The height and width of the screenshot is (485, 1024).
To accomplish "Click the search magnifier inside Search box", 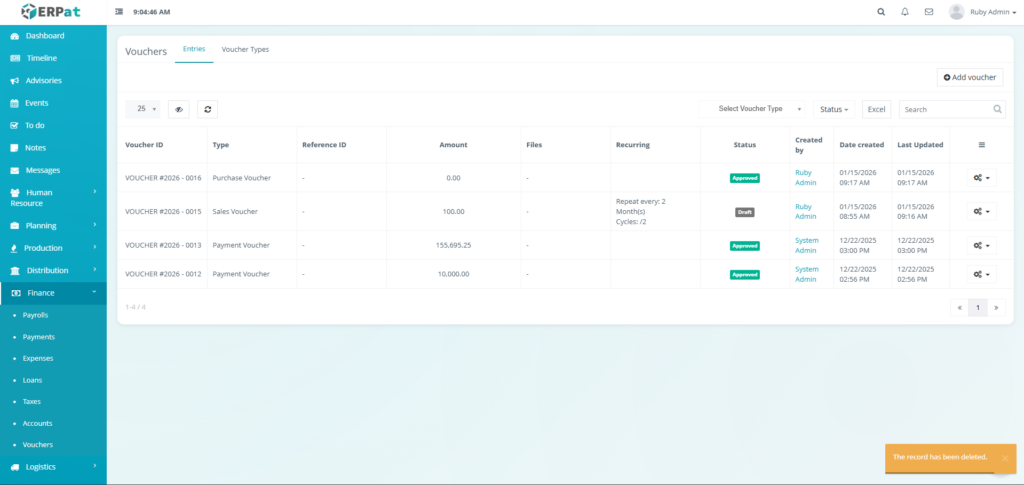I will tap(997, 110).
